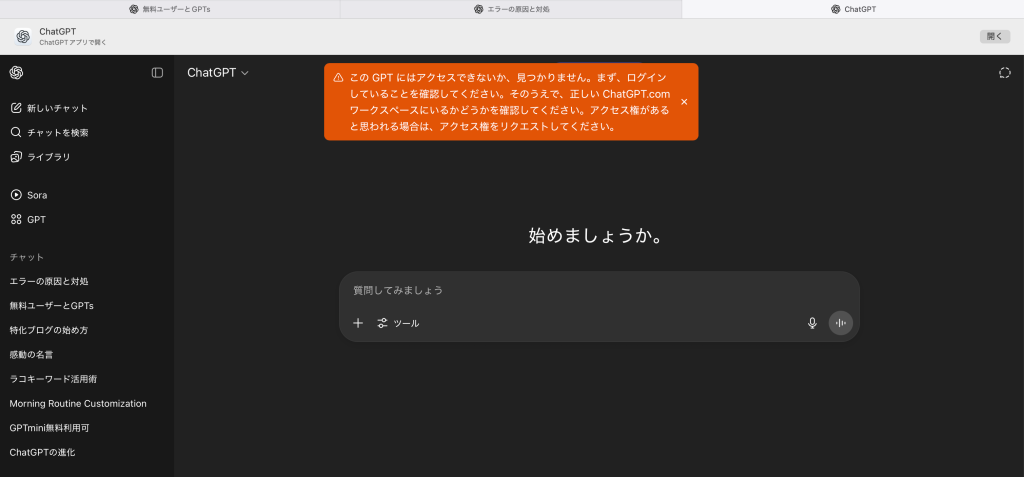The height and width of the screenshot is (477, 1024).
Task: Collapse the チャット section header
Action: (x=27, y=257)
